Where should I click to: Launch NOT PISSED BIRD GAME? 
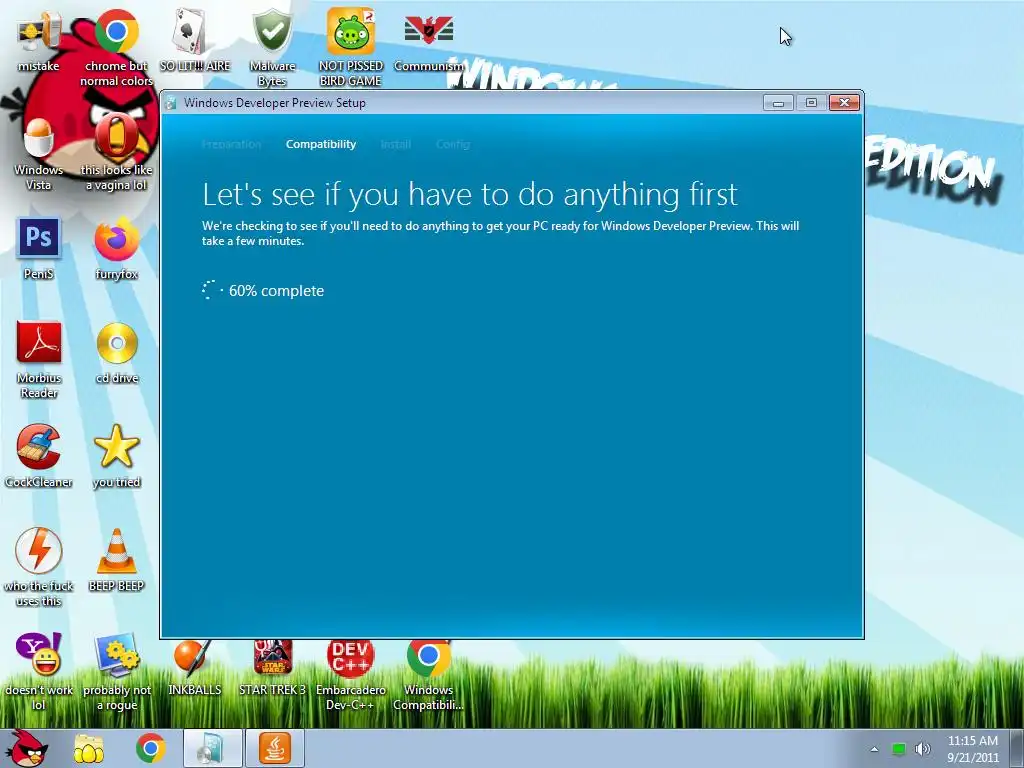pos(351,47)
